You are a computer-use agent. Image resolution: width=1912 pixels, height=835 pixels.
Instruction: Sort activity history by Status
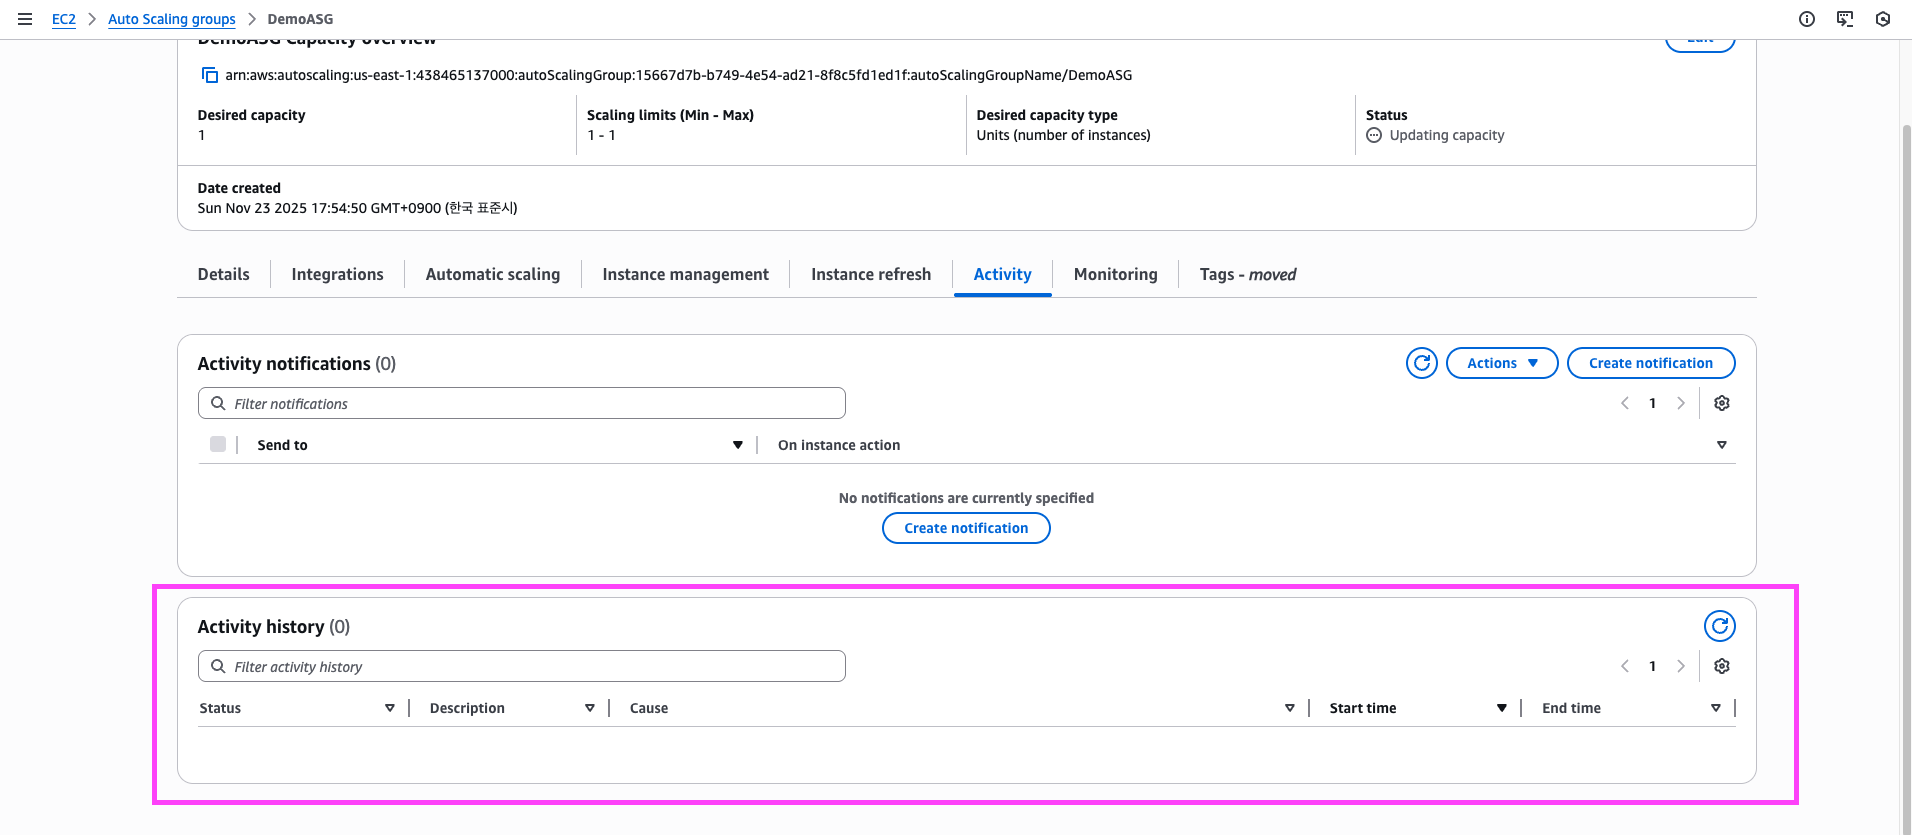click(390, 708)
